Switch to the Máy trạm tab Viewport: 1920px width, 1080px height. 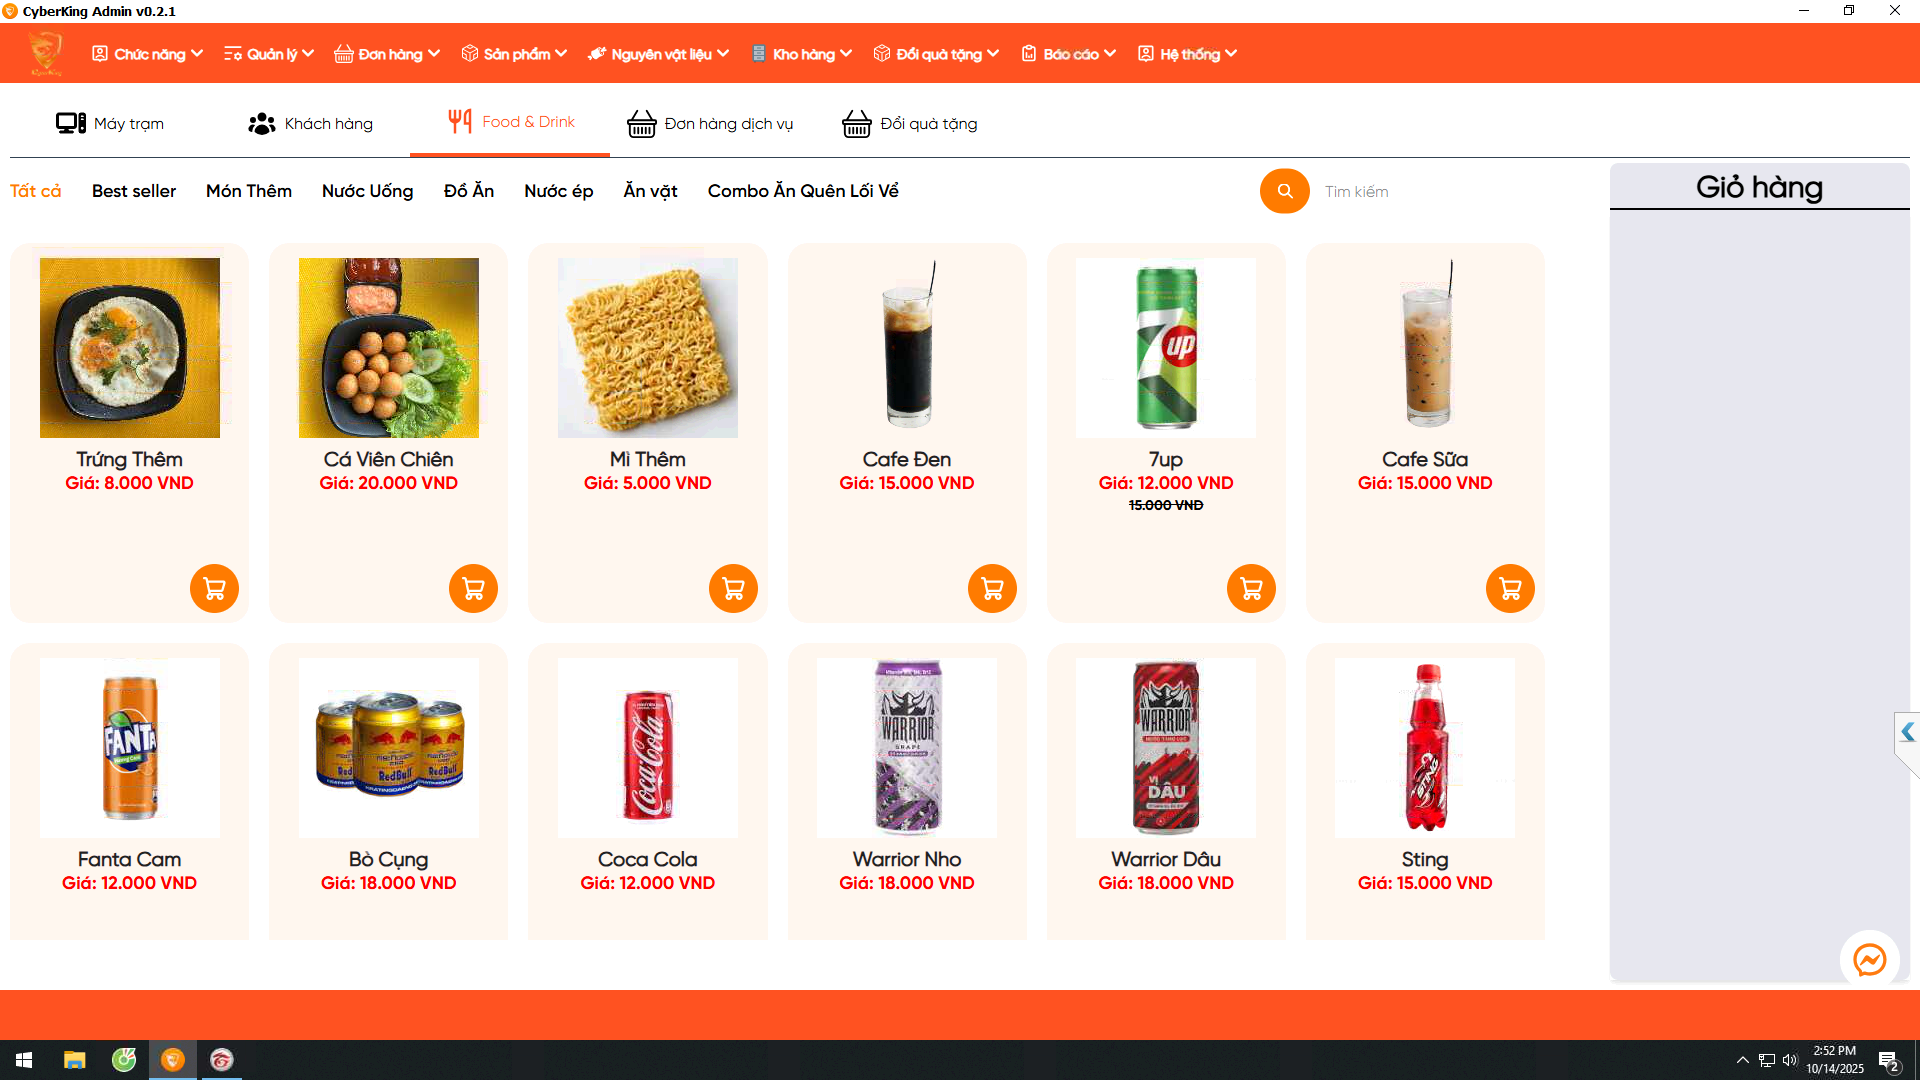[110, 123]
